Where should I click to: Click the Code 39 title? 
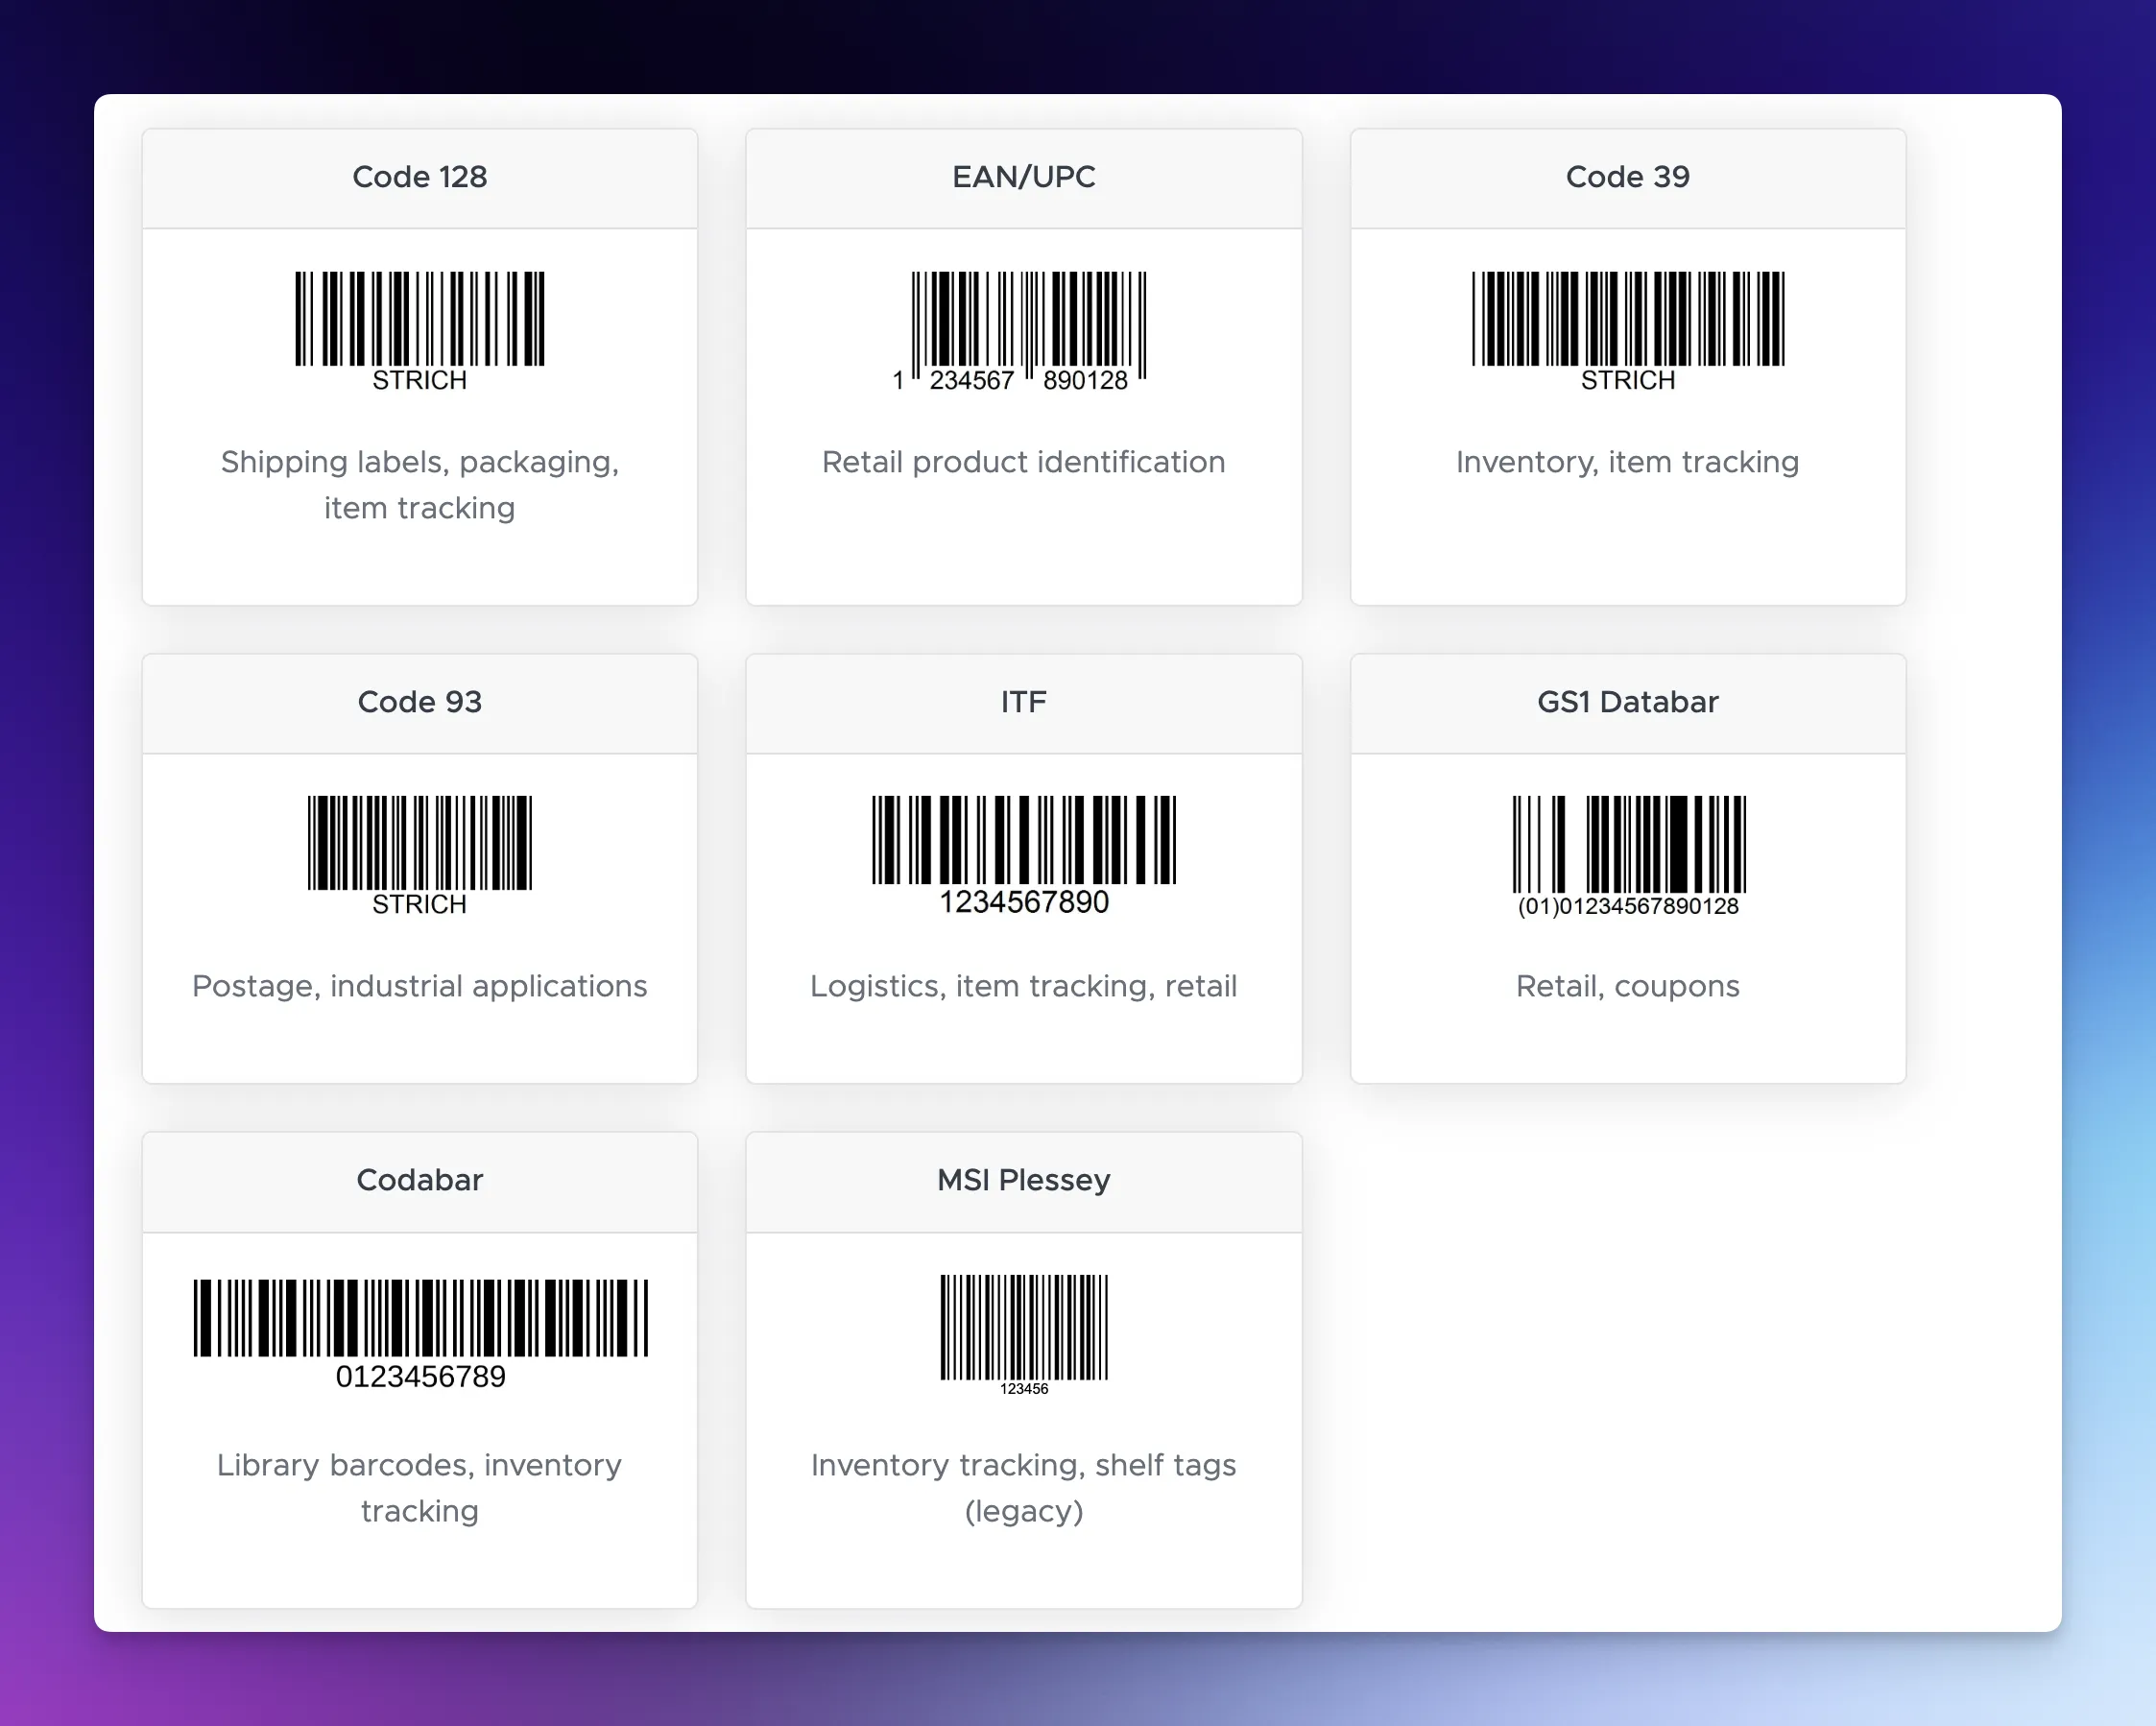click(x=1627, y=177)
